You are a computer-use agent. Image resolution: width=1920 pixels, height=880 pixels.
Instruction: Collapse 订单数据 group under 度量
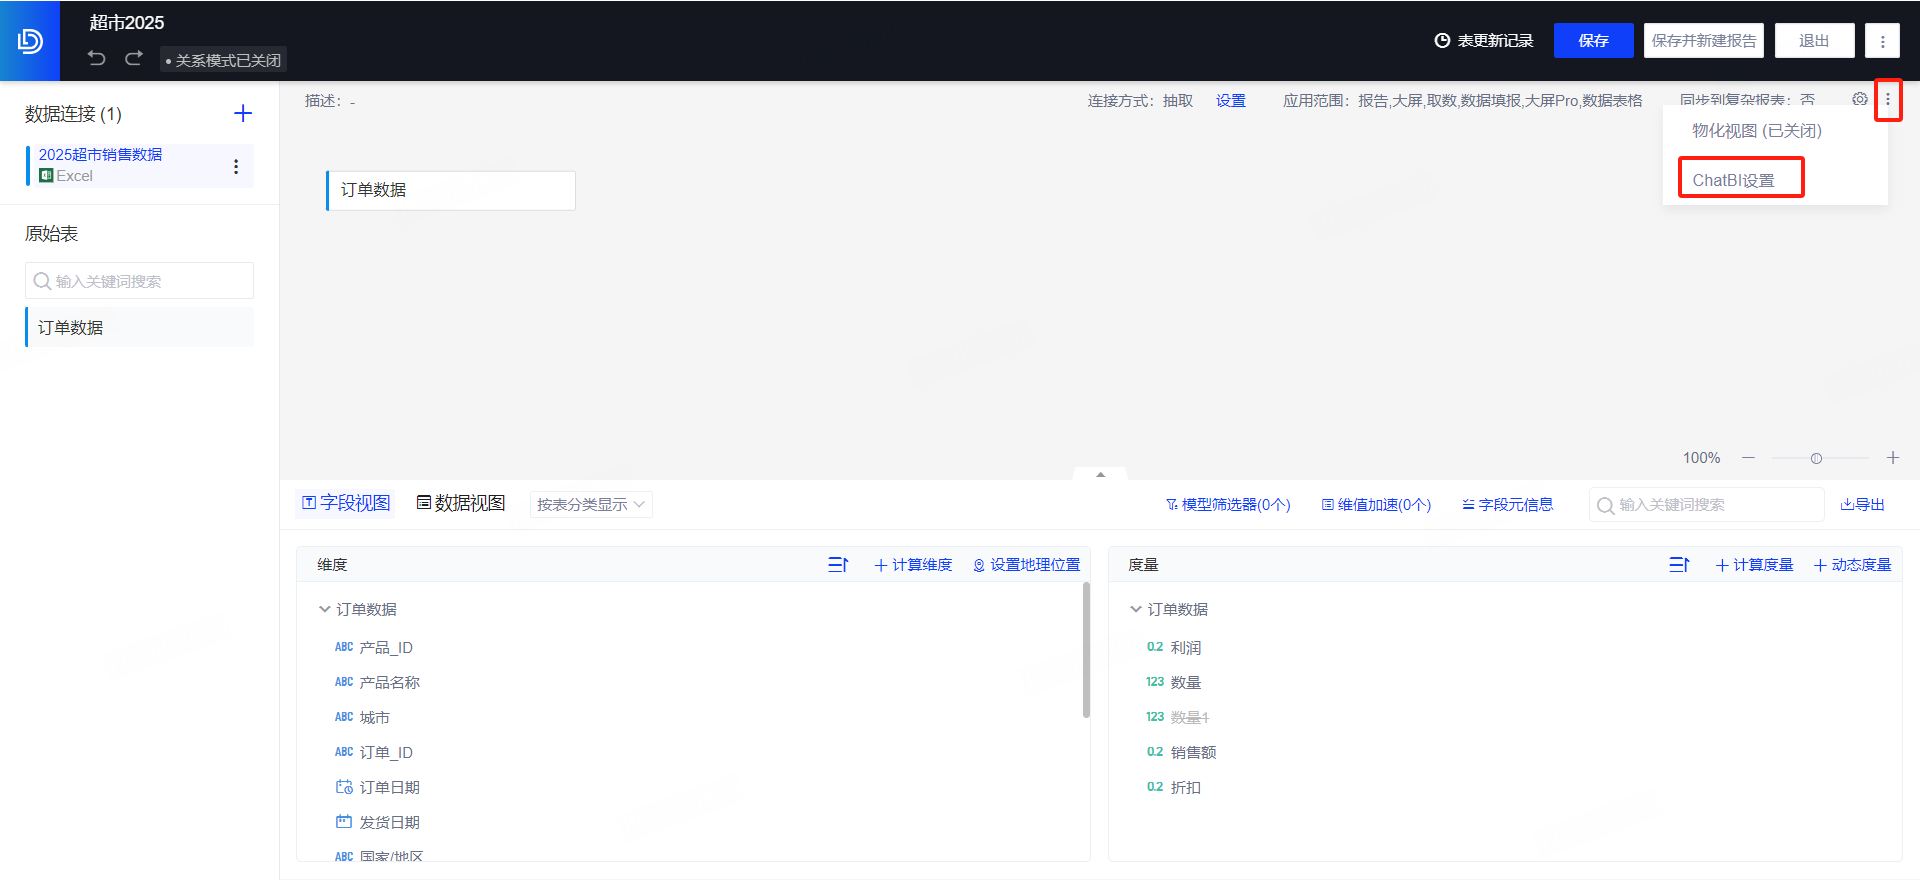click(1136, 609)
